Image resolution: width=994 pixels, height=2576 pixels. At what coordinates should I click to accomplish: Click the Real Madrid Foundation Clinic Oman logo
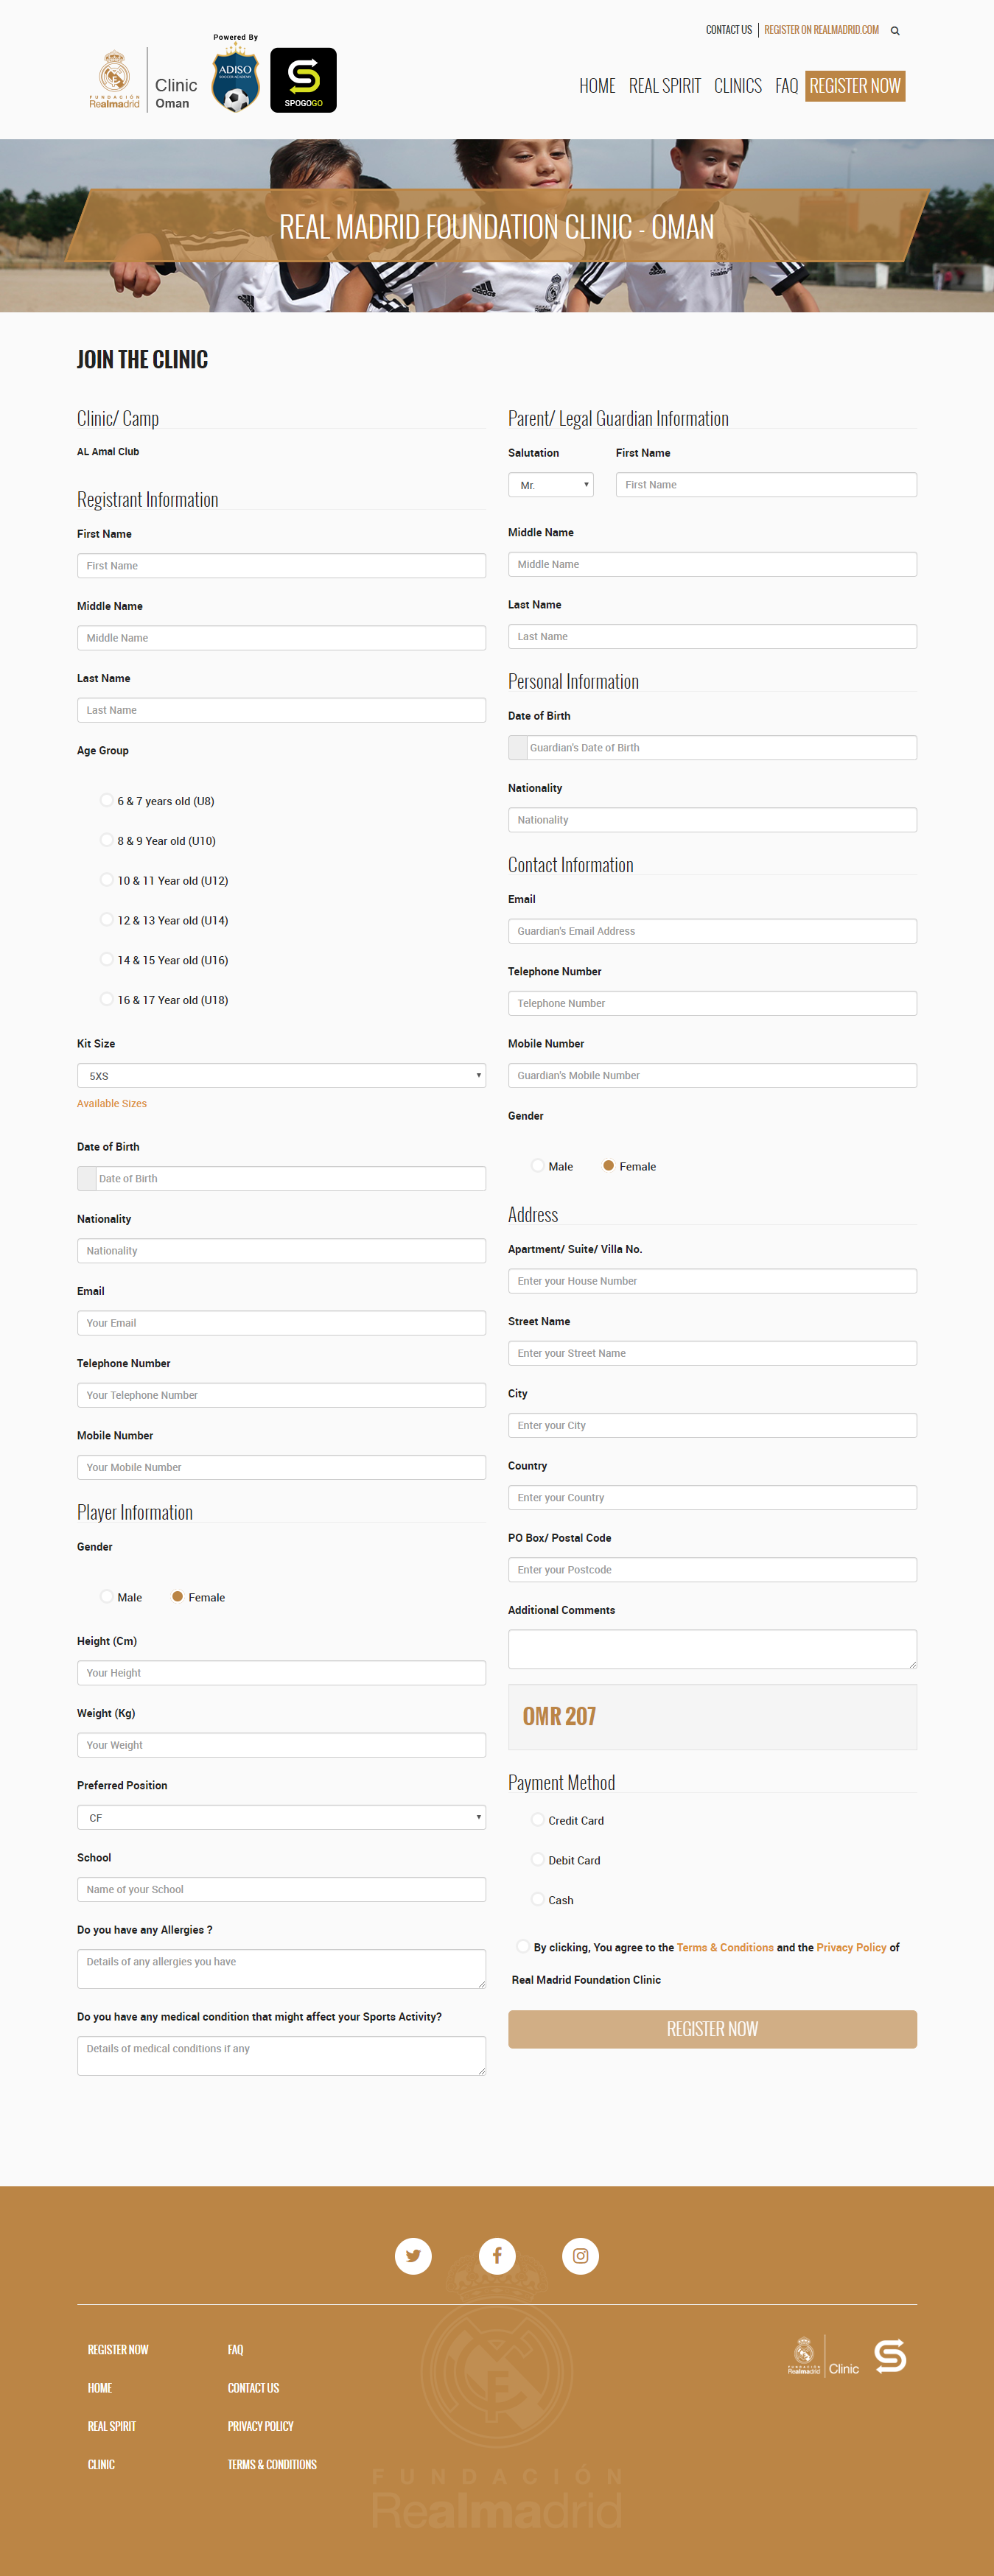pyautogui.click(x=143, y=80)
